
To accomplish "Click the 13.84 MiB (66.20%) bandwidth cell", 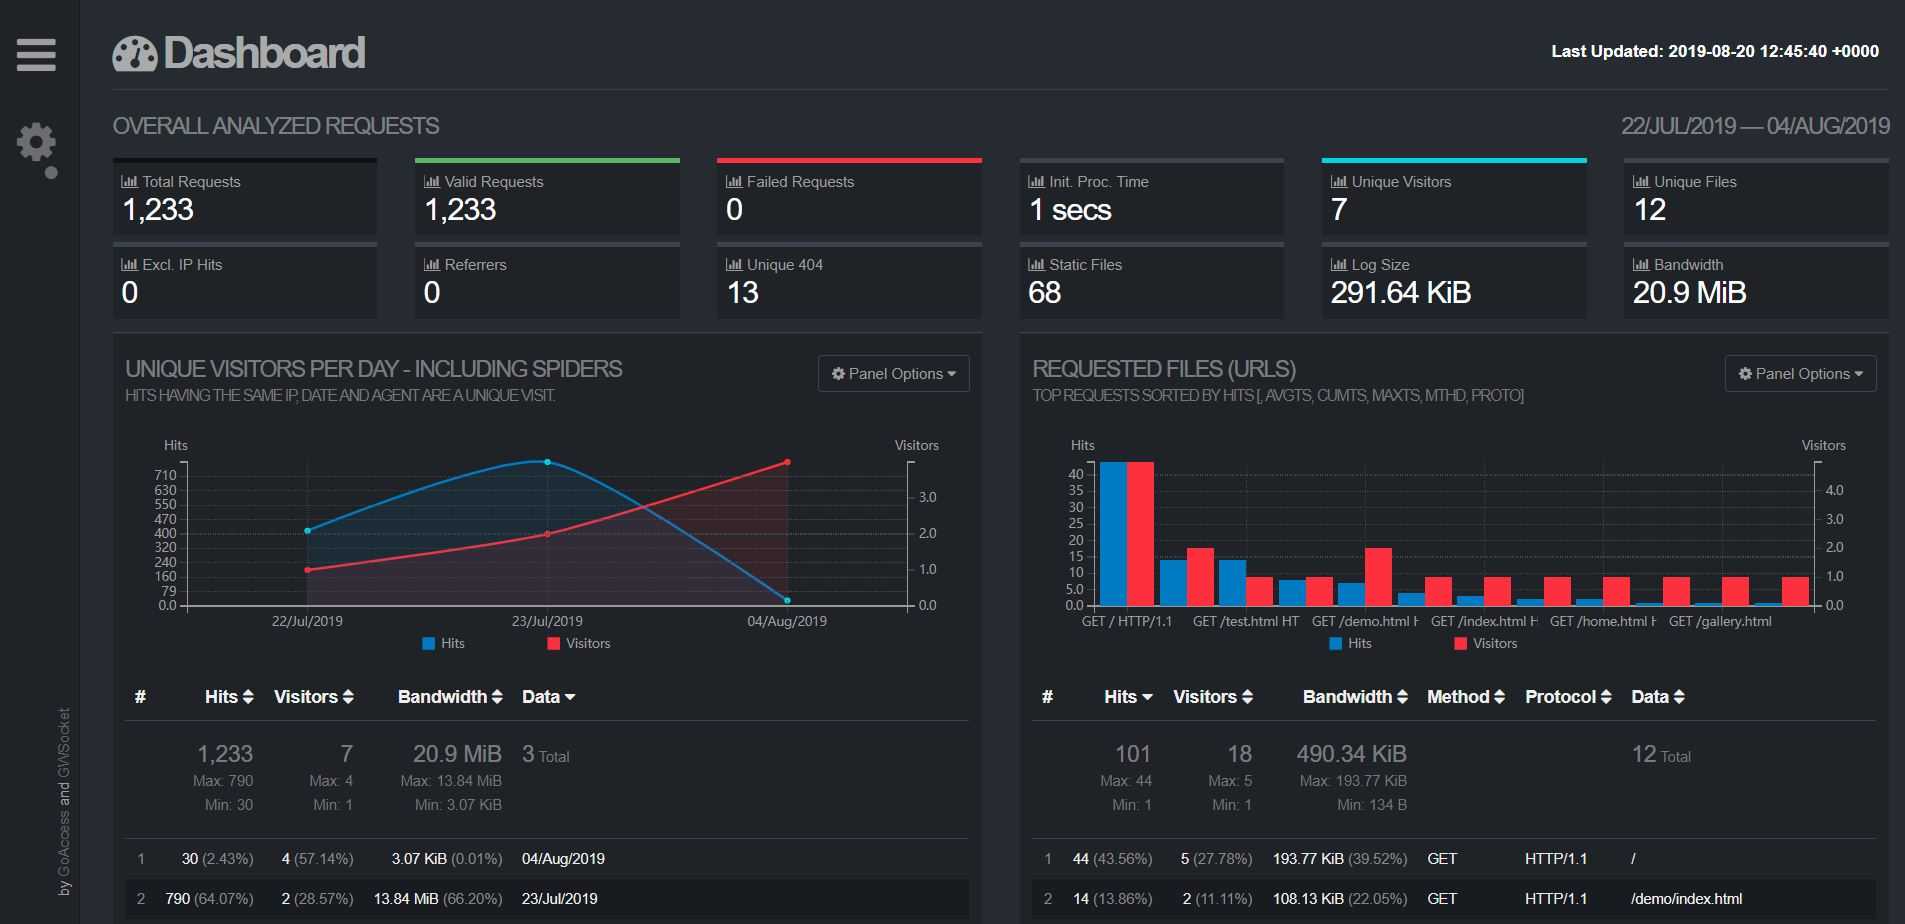I will click(x=437, y=899).
